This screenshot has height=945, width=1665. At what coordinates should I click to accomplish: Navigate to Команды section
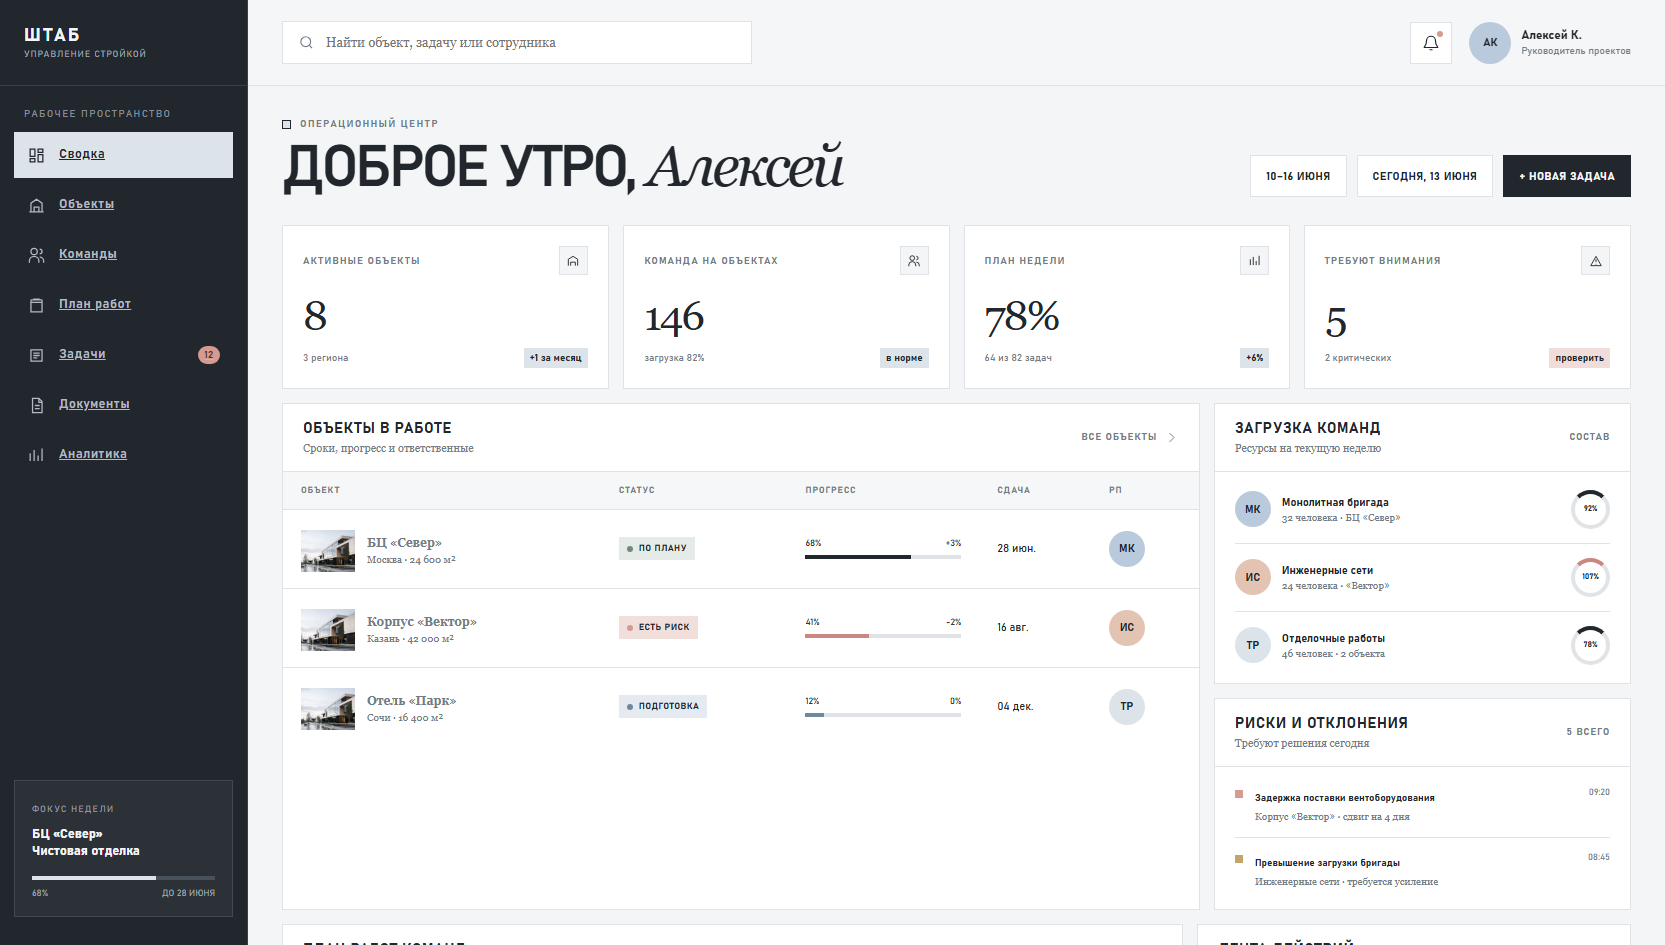click(x=123, y=255)
